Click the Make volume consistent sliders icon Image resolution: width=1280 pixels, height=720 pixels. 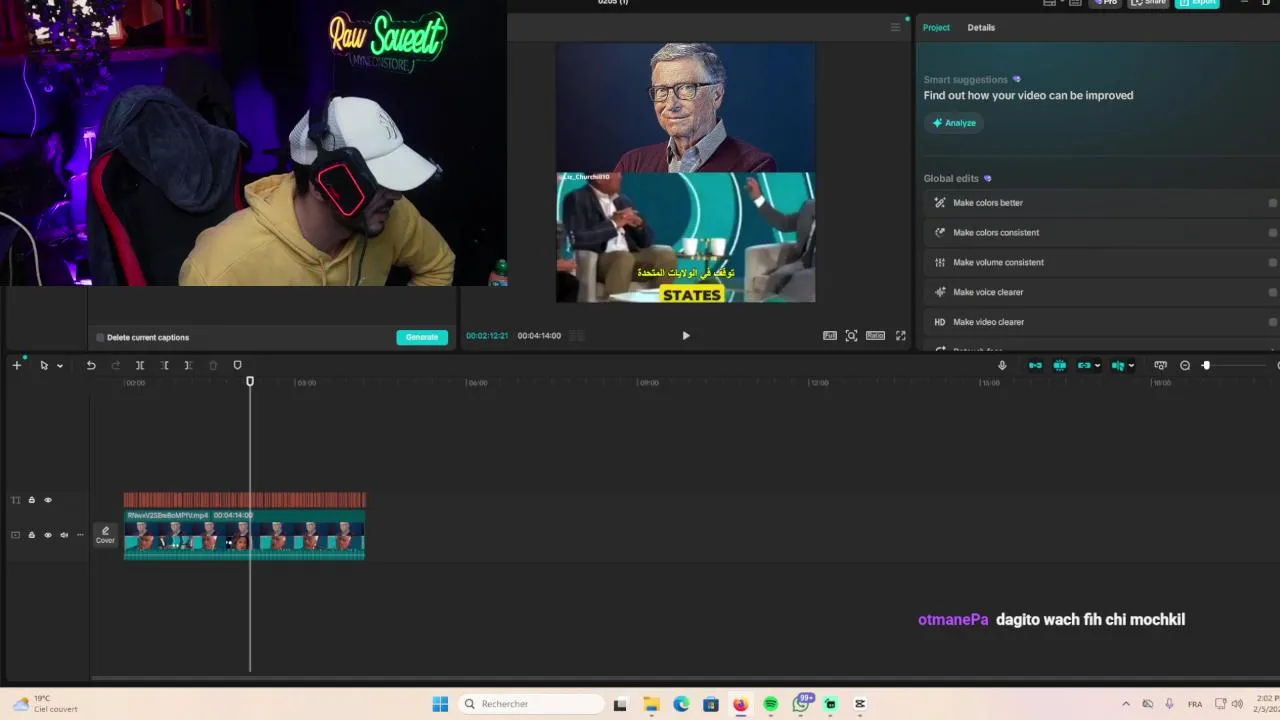[x=940, y=263]
